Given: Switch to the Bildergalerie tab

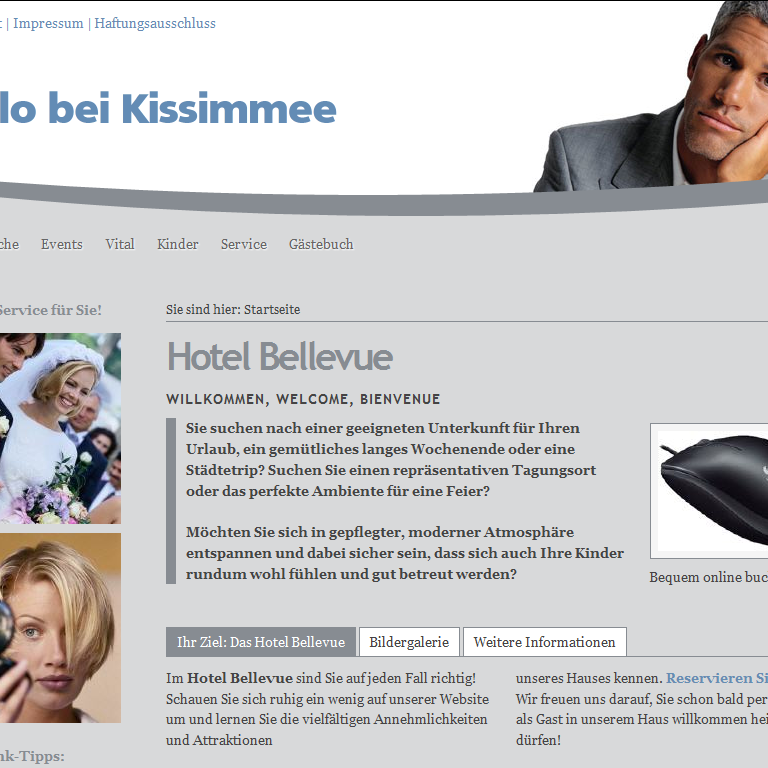Looking at the screenshot, I should point(409,642).
